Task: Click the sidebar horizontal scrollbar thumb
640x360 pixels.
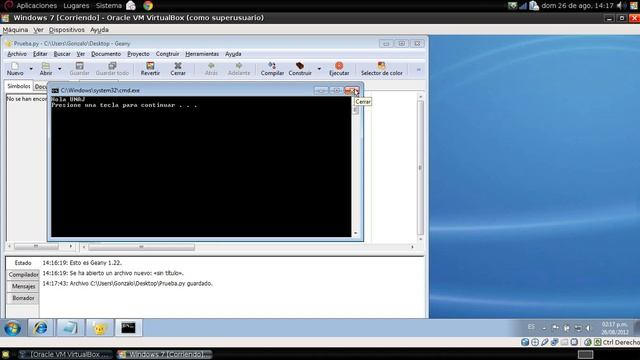Action: (36, 247)
